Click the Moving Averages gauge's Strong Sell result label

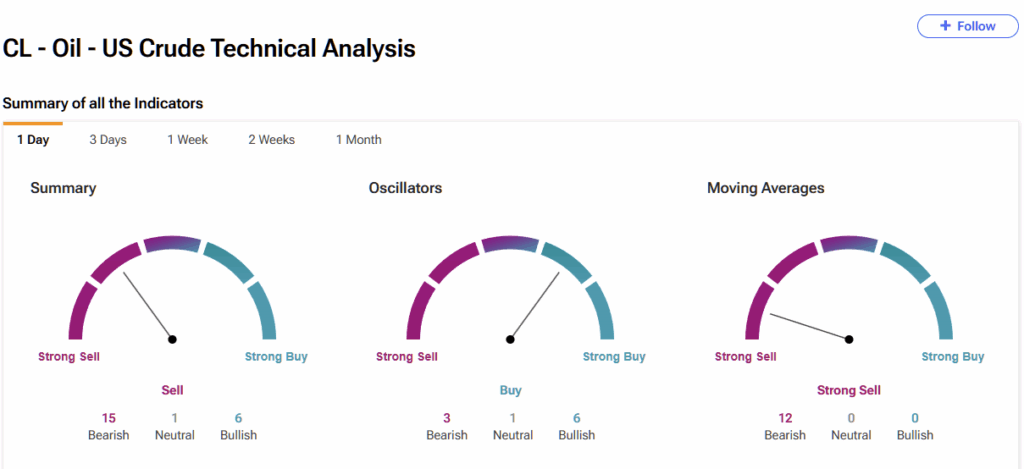849,390
